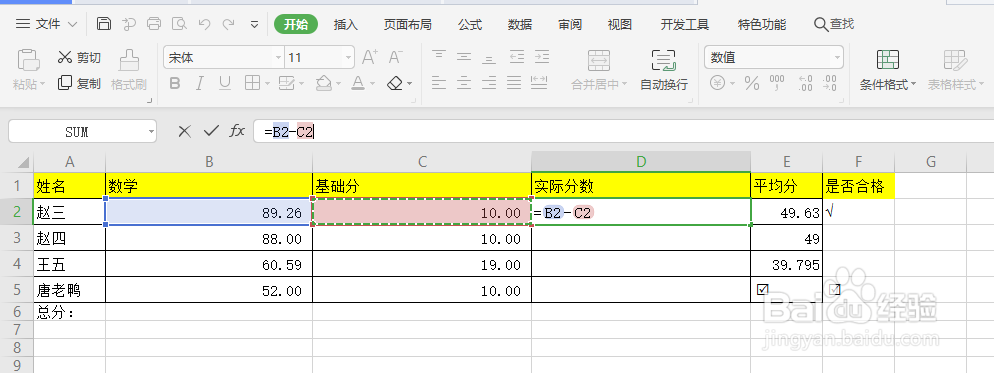Increase font size with A+ icon

point(370,58)
